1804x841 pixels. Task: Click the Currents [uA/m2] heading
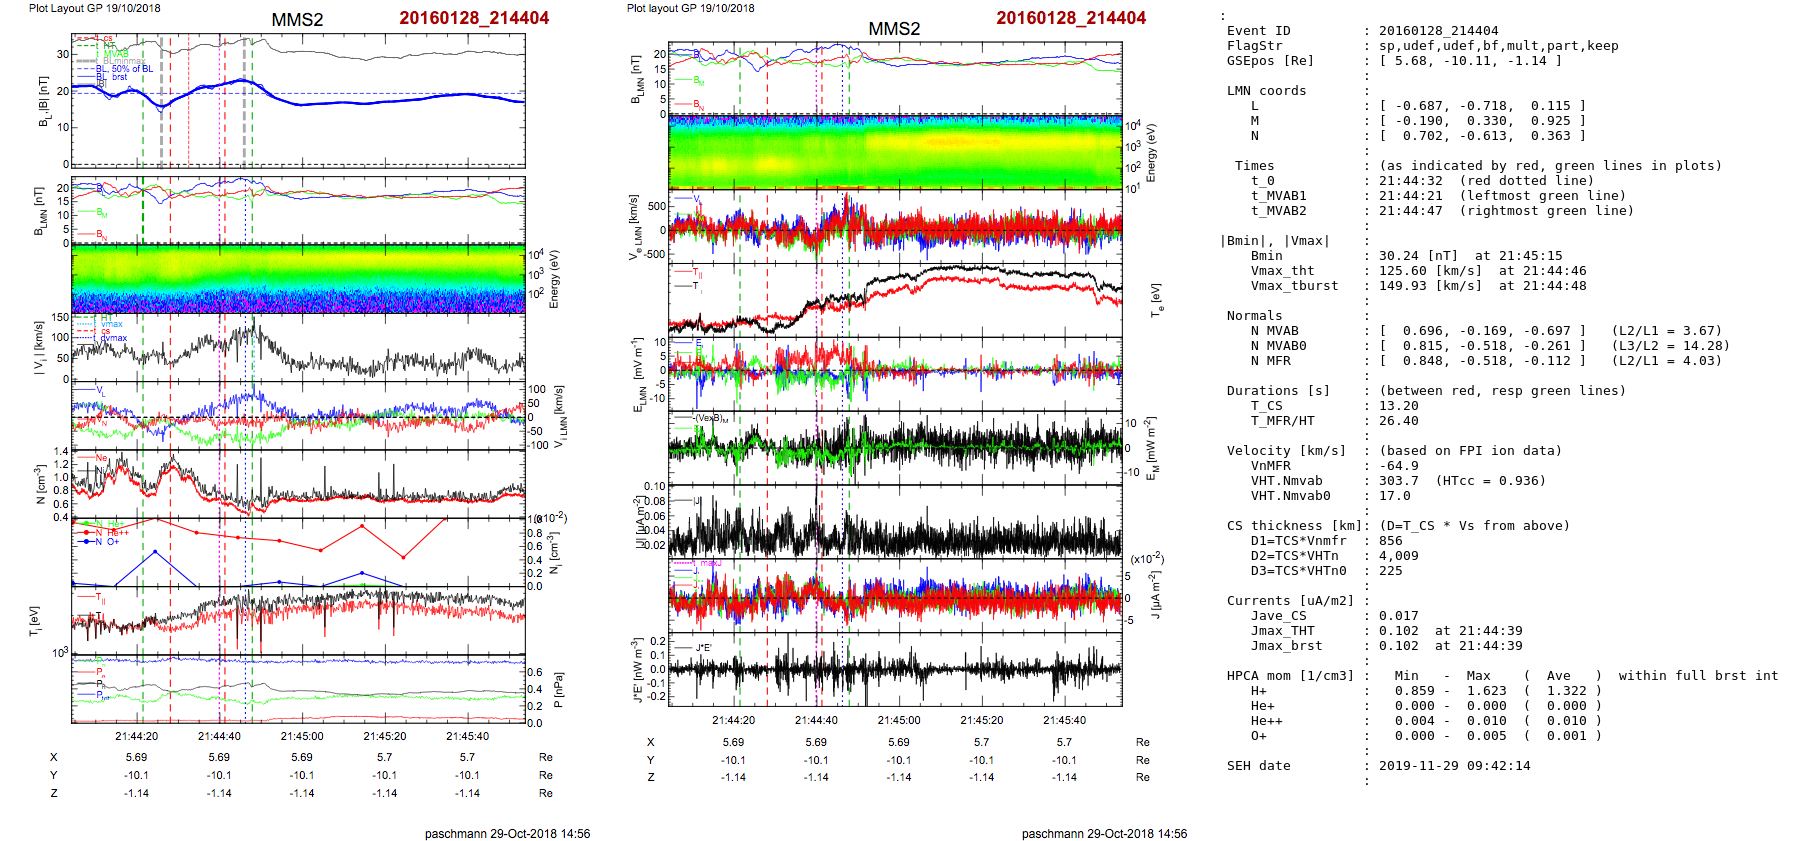pos(1289,601)
